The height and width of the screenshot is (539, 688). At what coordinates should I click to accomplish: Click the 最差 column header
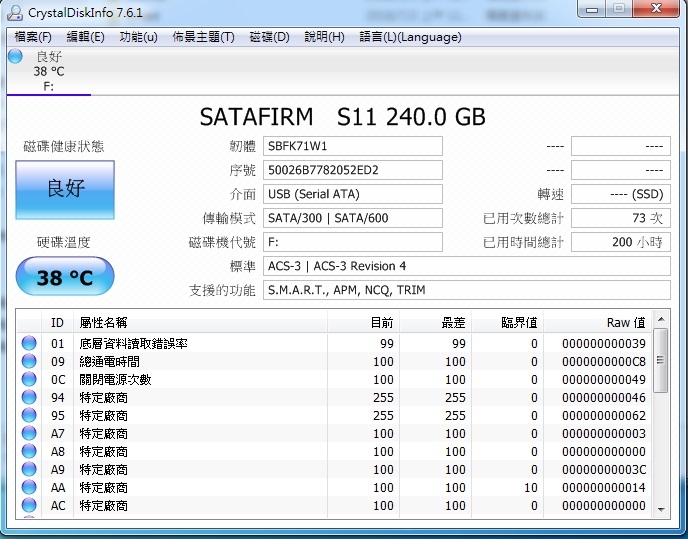[435, 323]
